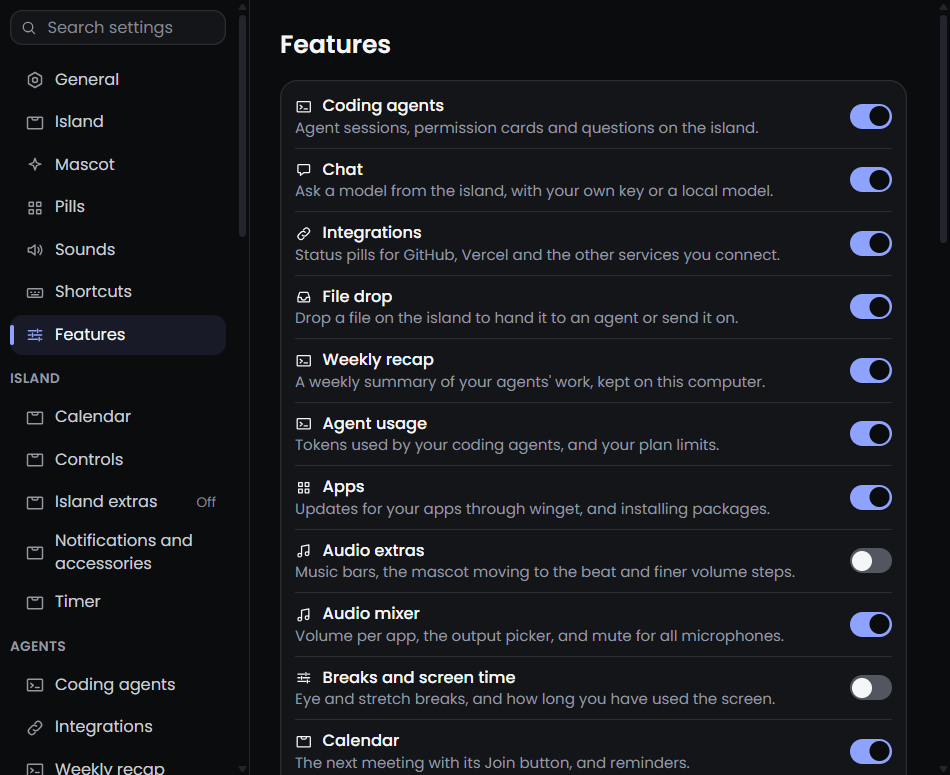Click the Pills grid icon in sidebar
This screenshot has width=950, height=775.
click(x=35, y=208)
